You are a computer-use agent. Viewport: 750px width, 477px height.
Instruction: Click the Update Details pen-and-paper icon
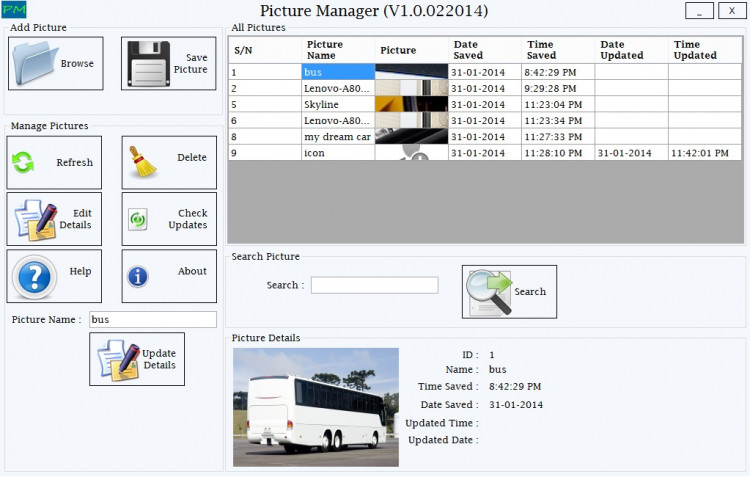click(119, 360)
